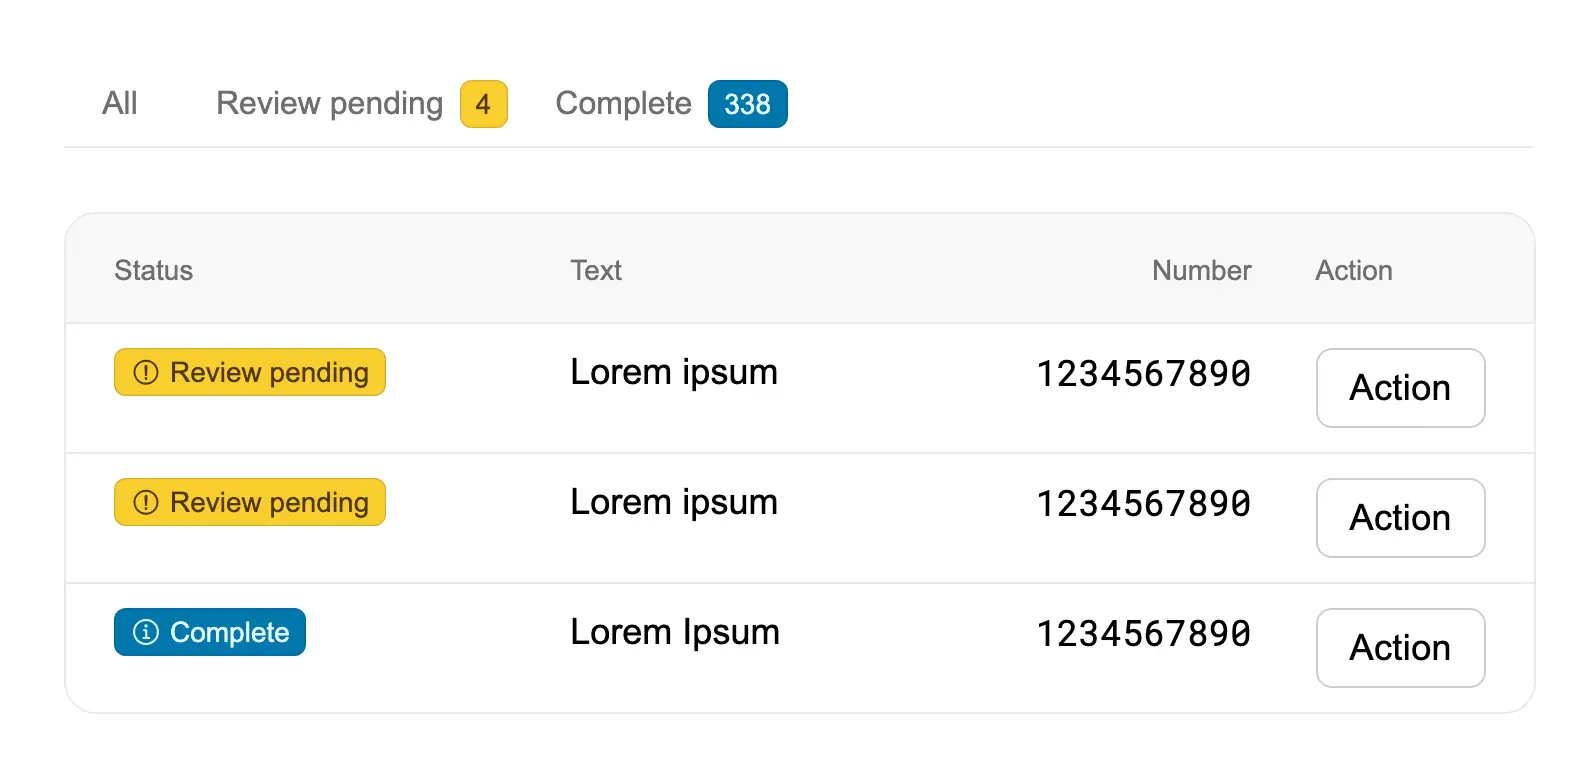
Task: Click the Number column header
Action: (x=1201, y=271)
